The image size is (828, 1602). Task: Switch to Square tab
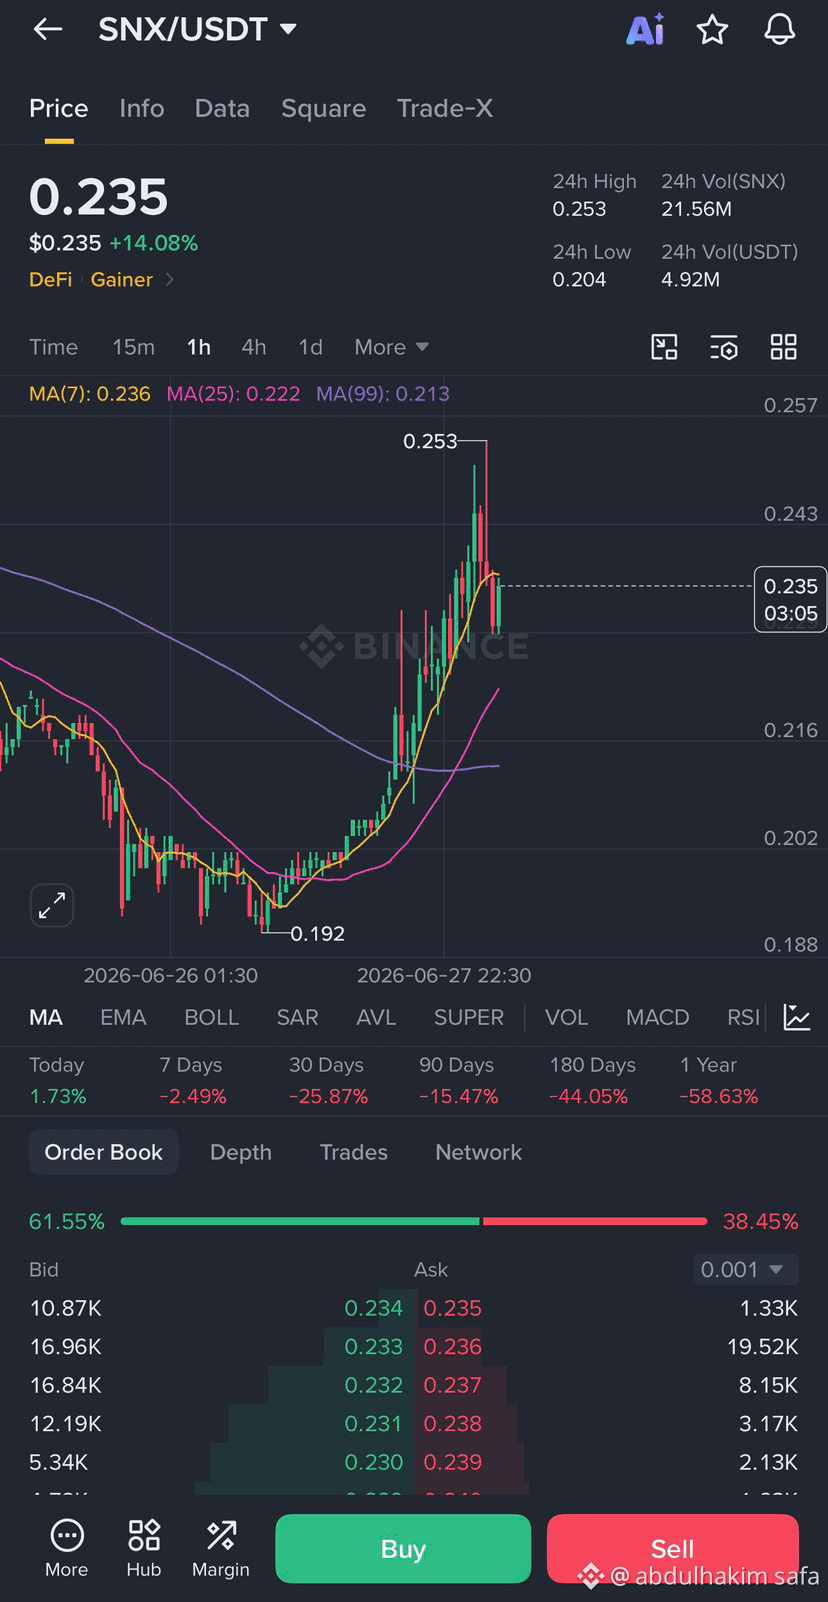(x=323, y=108)
